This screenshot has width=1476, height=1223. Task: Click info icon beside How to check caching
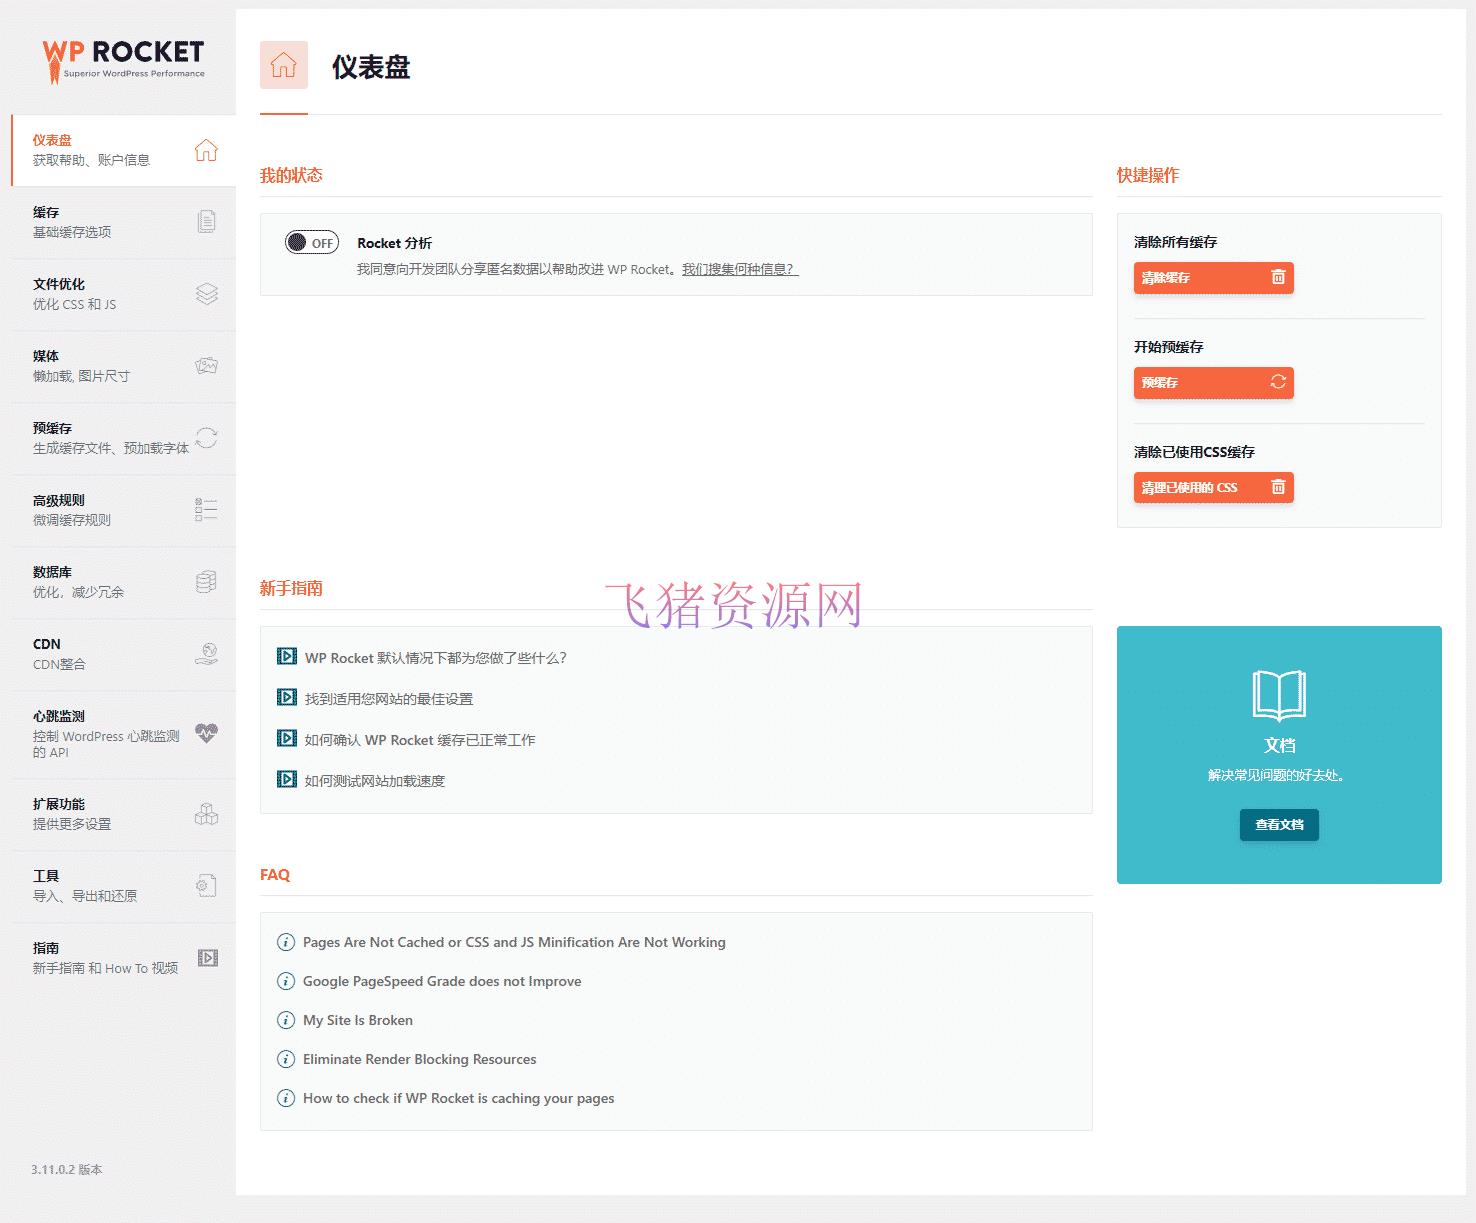(x=285, y=1098)
